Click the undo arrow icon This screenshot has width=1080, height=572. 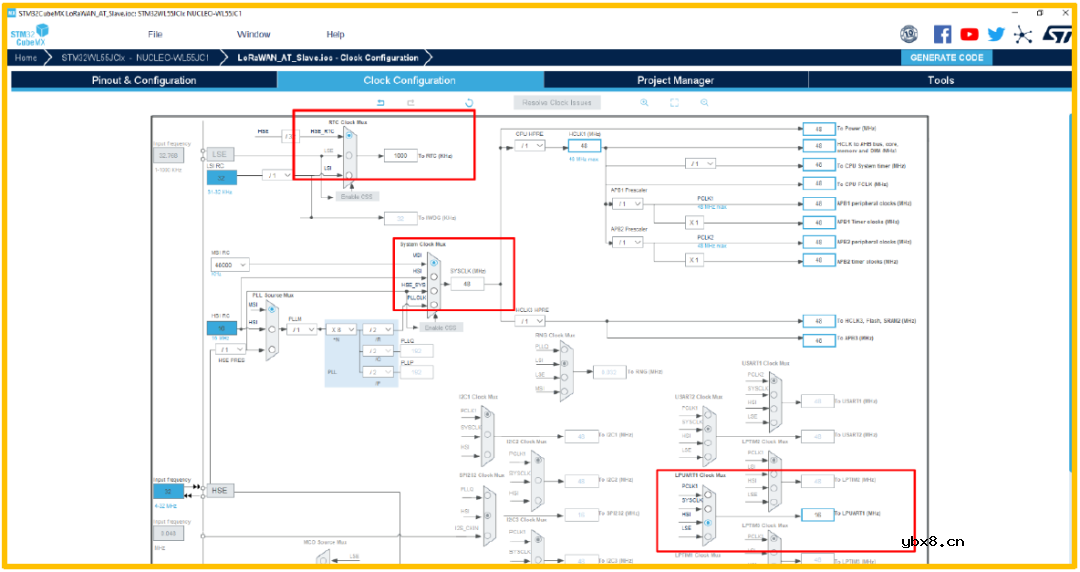[380, 103]
